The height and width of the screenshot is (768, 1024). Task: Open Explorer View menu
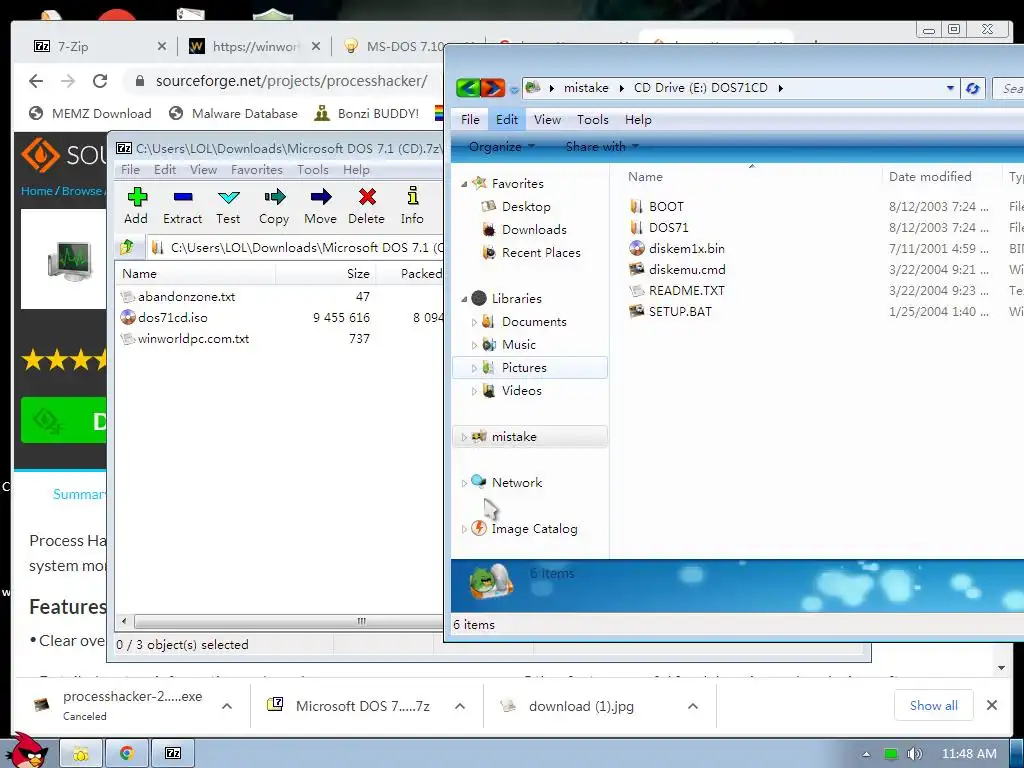(547, 120)
